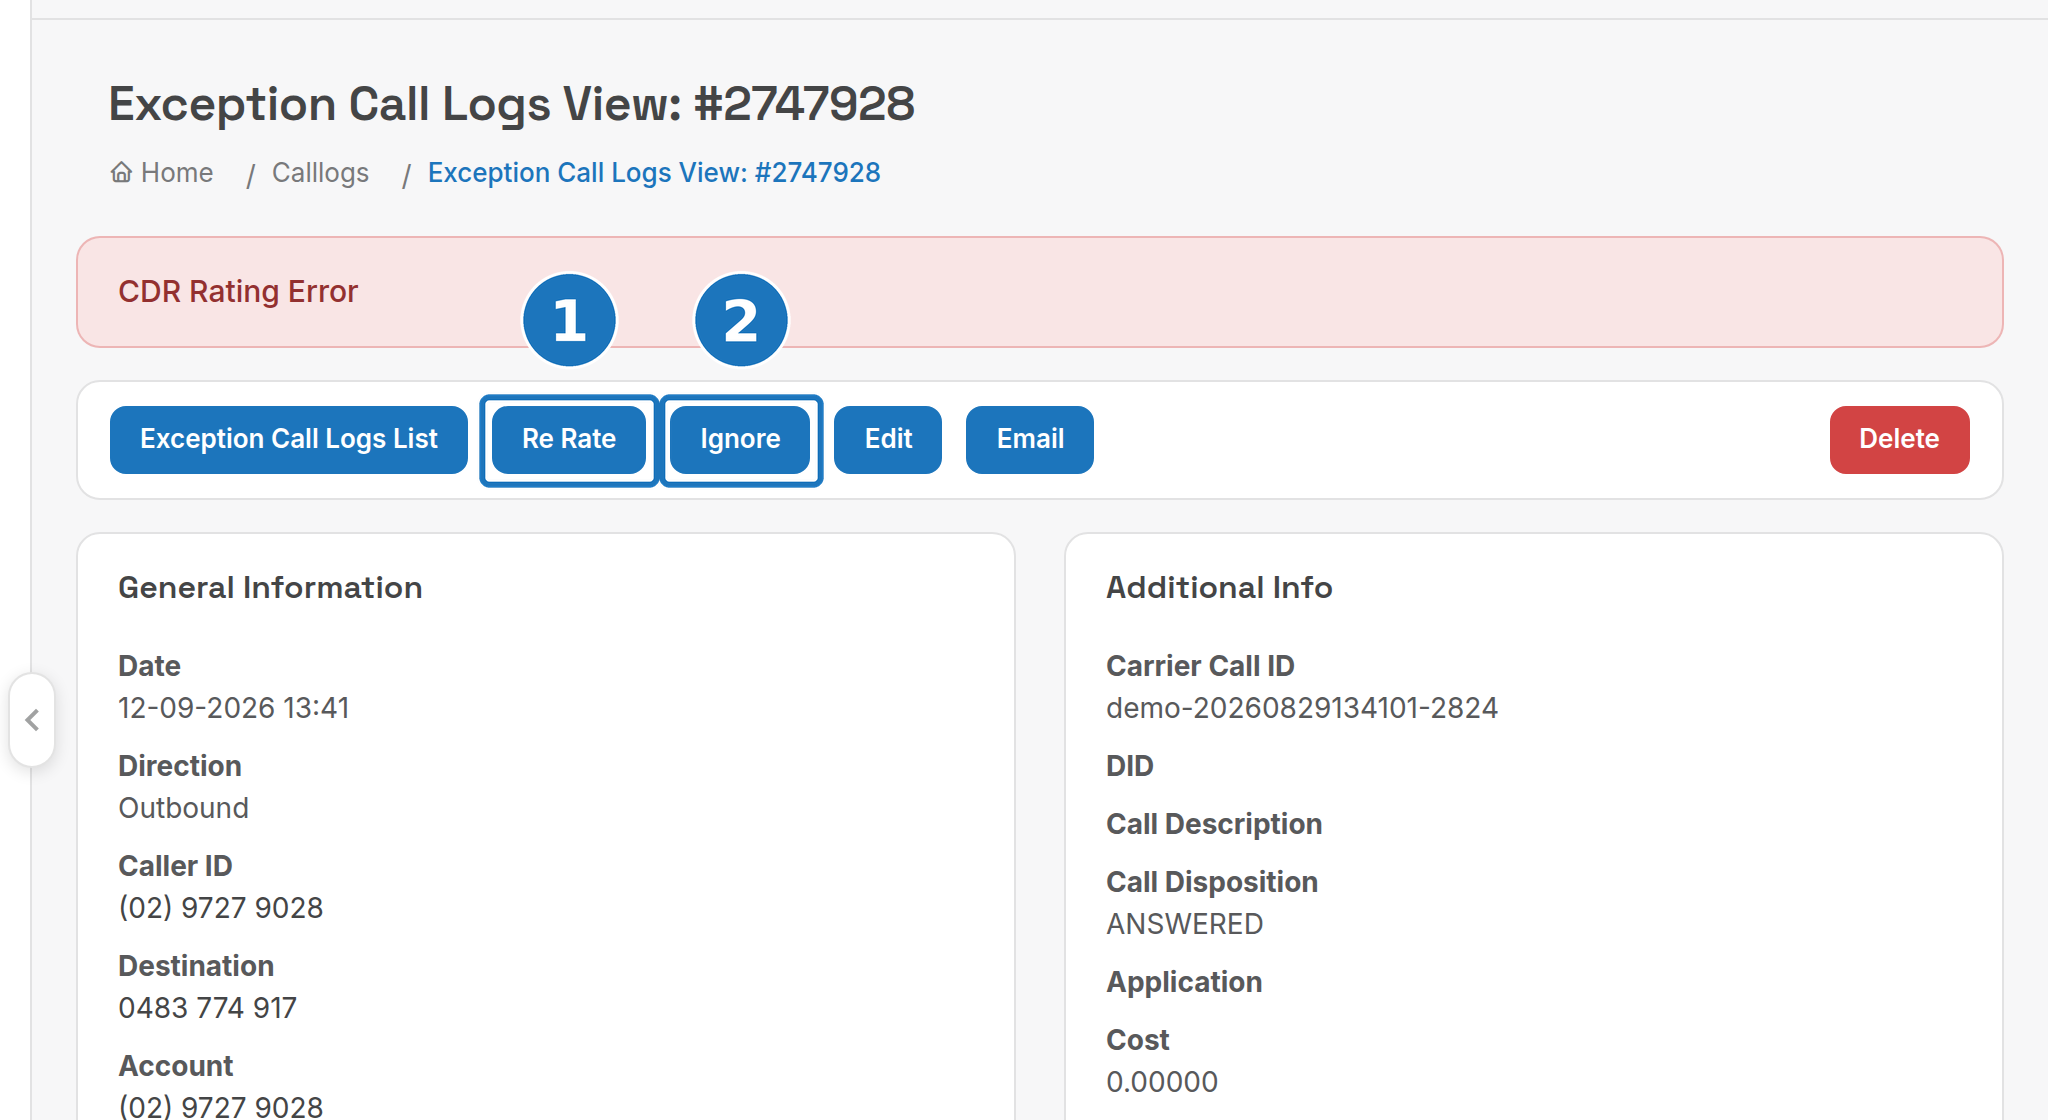This screenshot has width=2048, height=1120.
Task: Click the Home icon in breadcrumb
Action: pos(121,173)
